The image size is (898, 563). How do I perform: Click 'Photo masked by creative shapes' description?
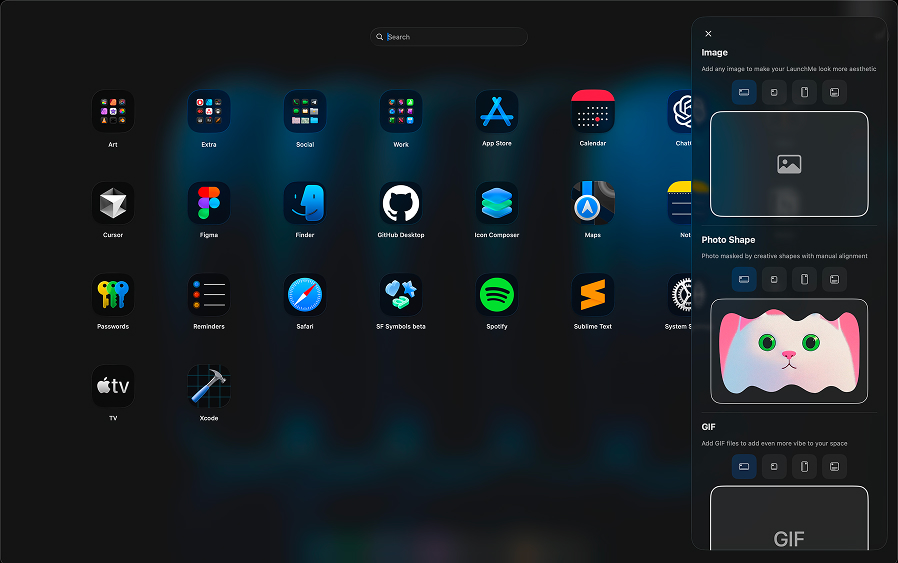[x=784, y=256]
